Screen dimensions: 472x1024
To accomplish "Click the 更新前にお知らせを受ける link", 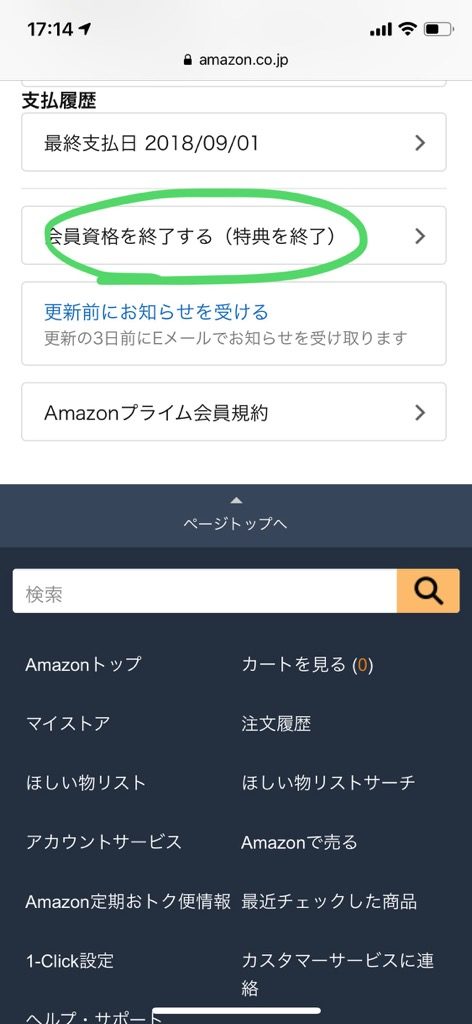I will tap(156, 312).
